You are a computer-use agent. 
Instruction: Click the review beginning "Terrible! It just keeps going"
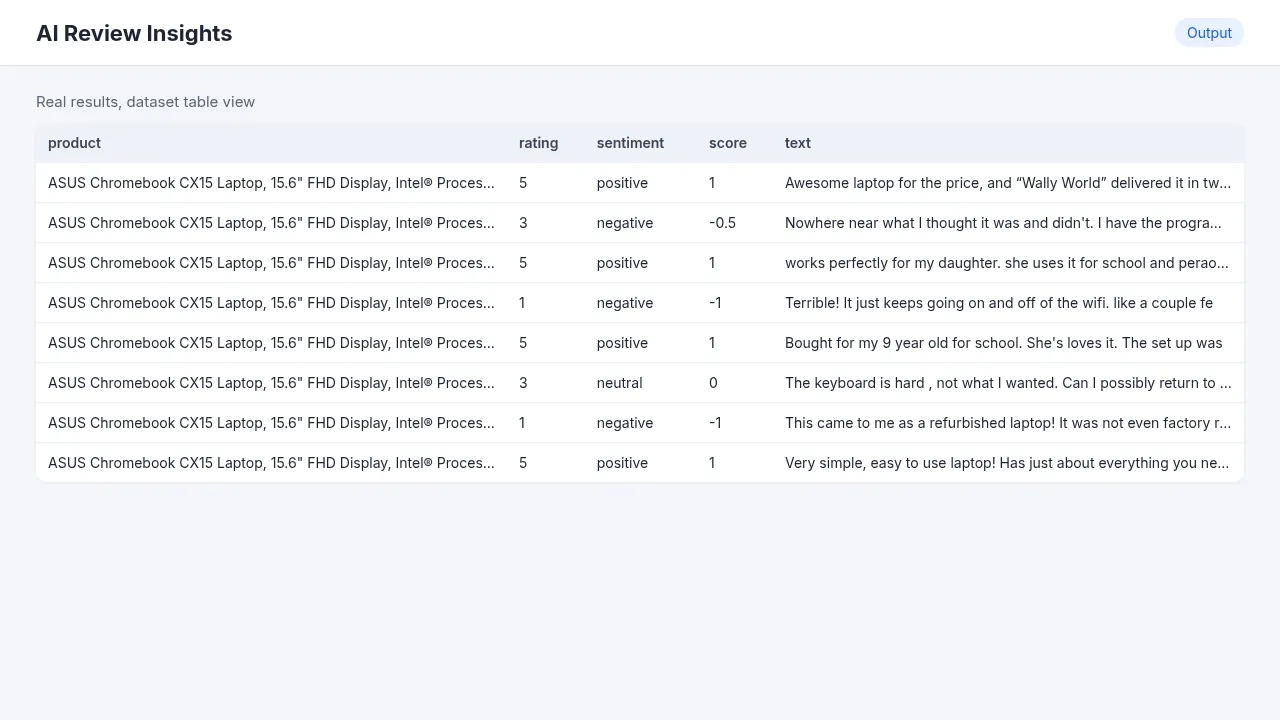[x=999, y=303]
